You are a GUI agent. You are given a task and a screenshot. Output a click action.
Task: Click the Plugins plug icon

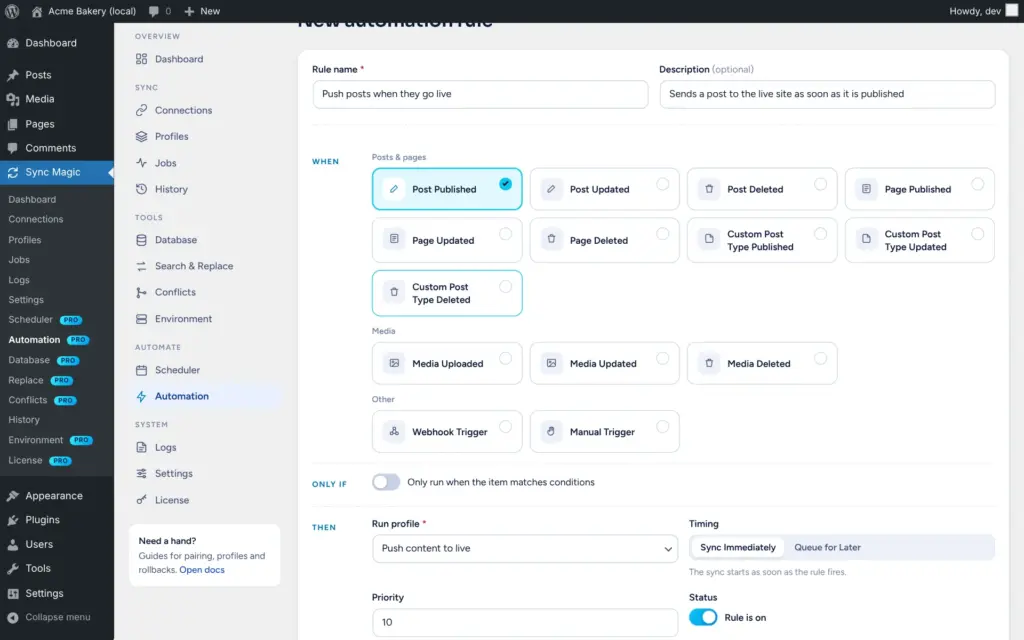click(13, 520)
